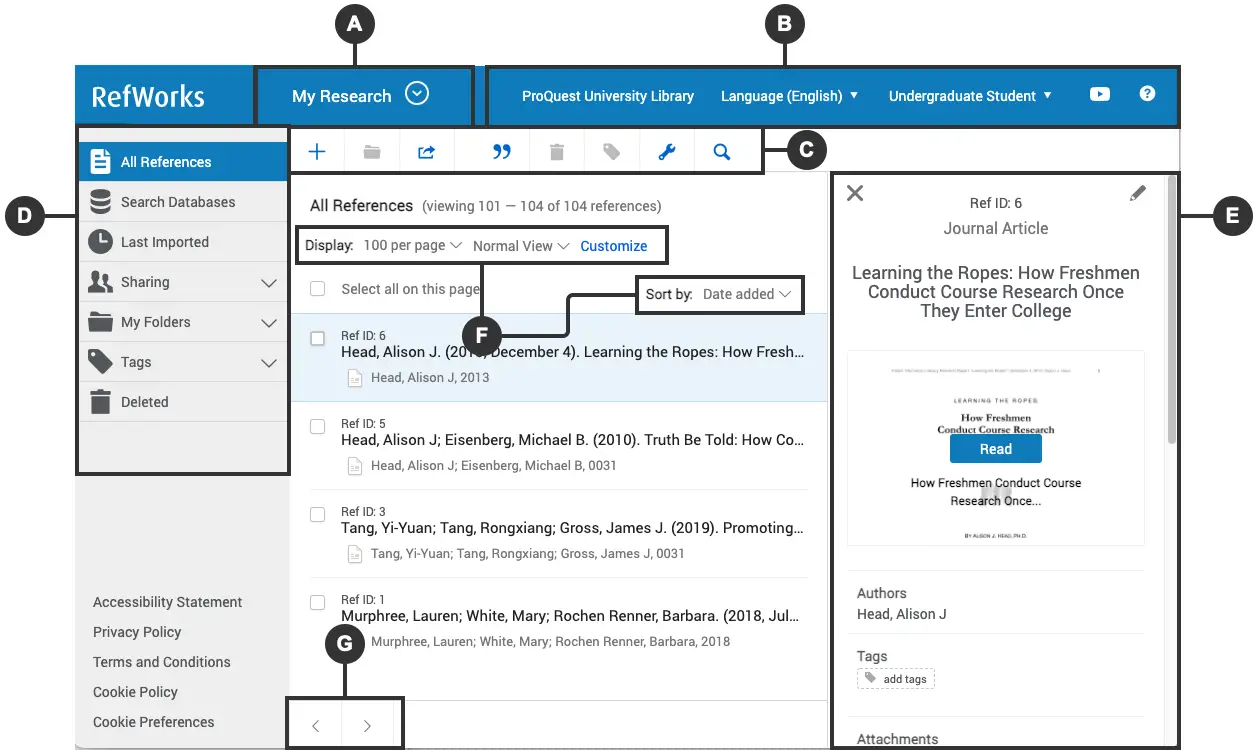The width and height of the screenshot is (1253, 750).
Task: Edit the reference using the pencil icon
Action: click(x=1137, y=194)
